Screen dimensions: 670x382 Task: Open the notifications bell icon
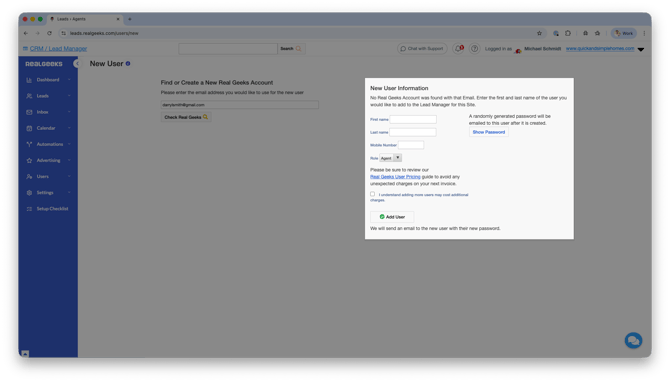tap(458, 49)
